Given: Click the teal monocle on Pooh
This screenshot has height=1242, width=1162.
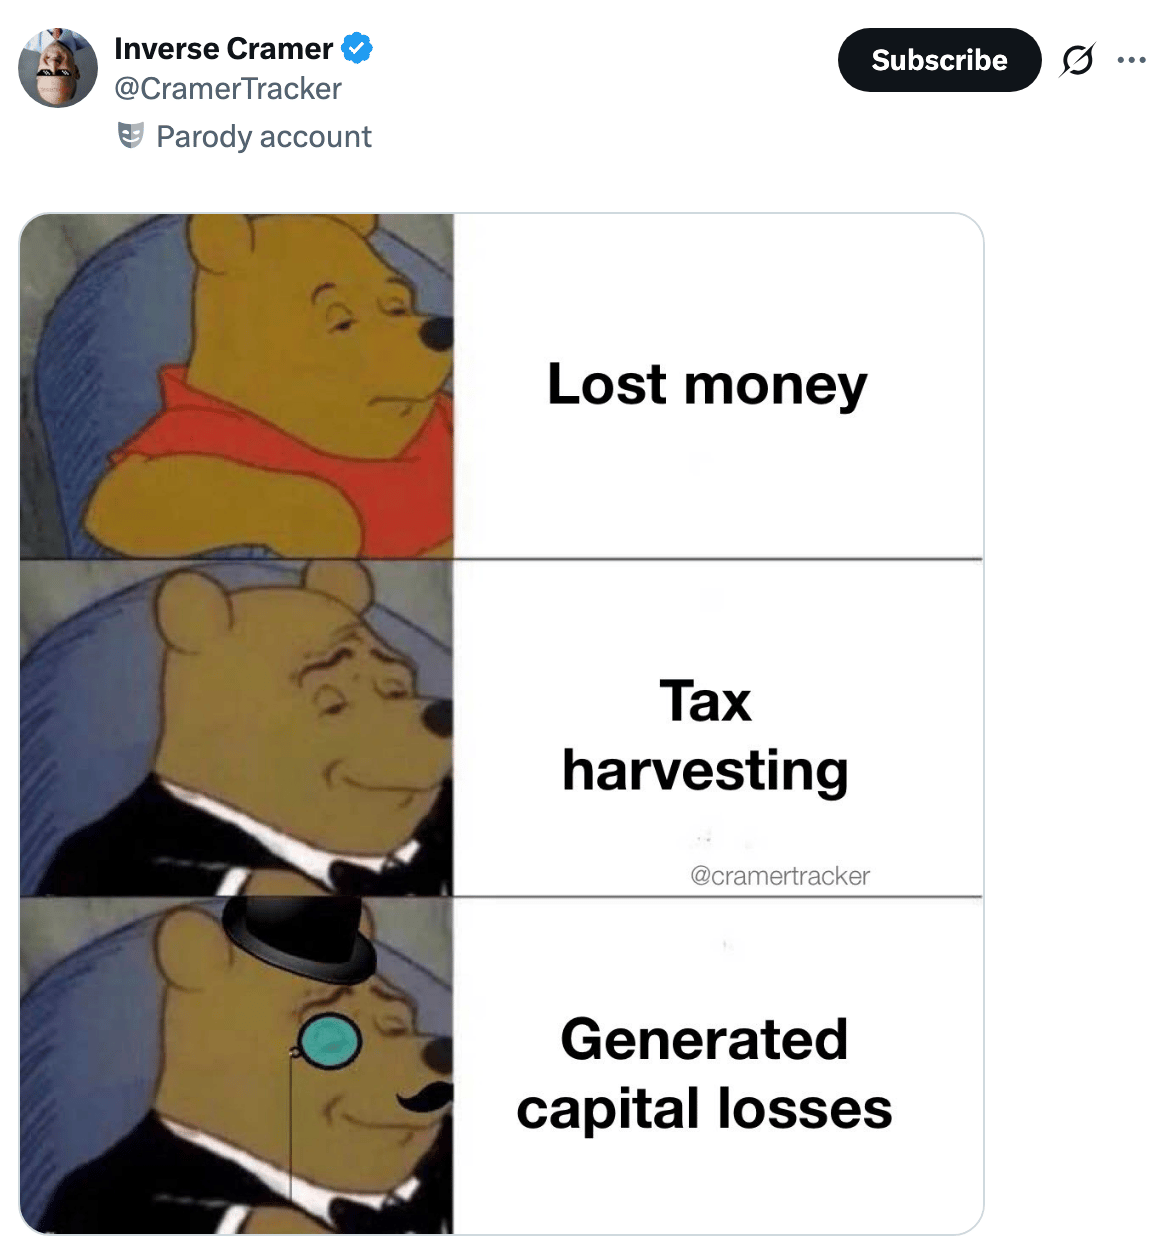Looking at the screenshot, I should [329, 1041].
